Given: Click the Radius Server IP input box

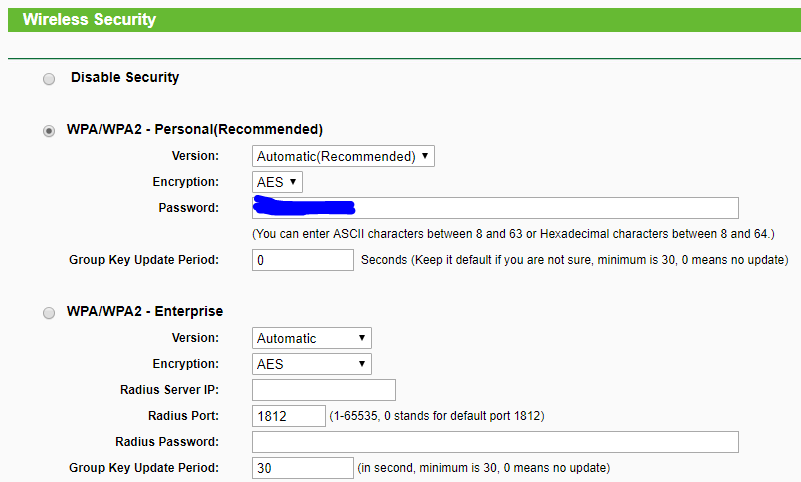Looking at the screenshot, I should (324, 390).
